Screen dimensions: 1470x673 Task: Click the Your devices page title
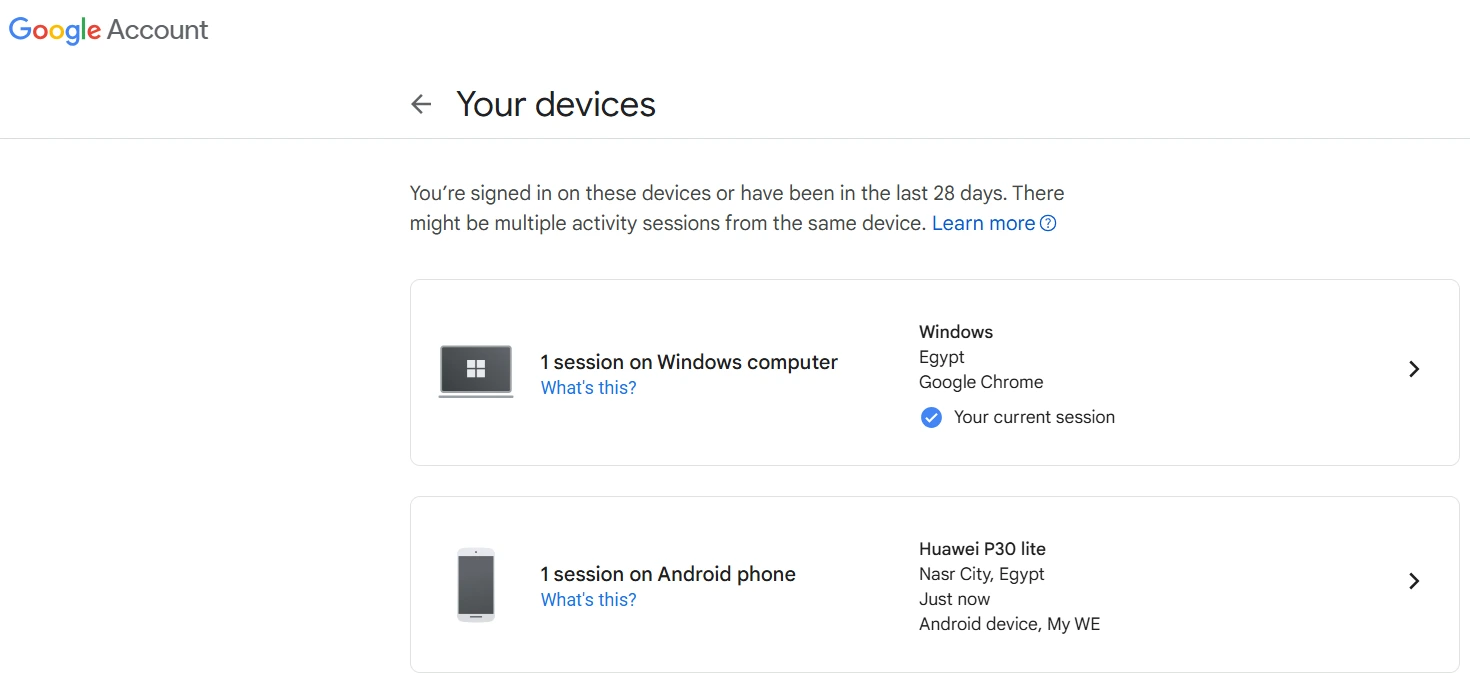tap(556, 104)
